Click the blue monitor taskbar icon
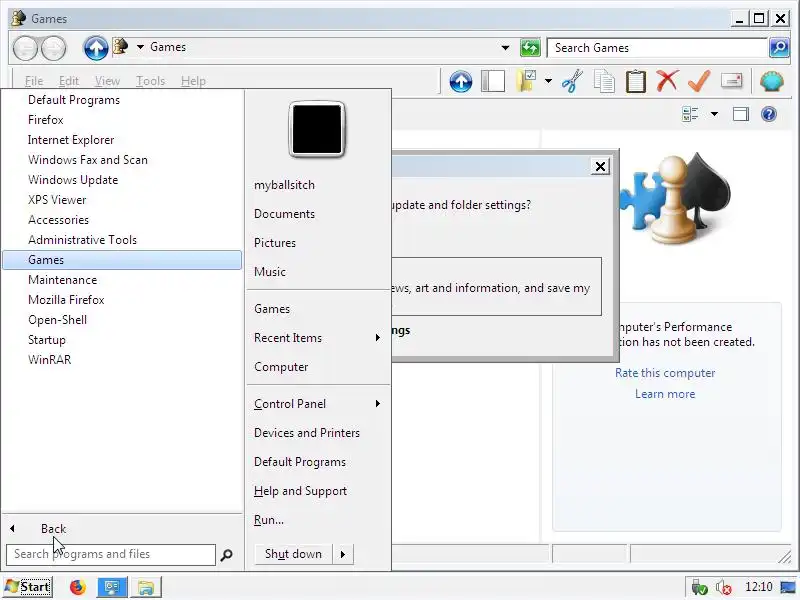Viewport: 800px width, 600px height. [112, 587]
